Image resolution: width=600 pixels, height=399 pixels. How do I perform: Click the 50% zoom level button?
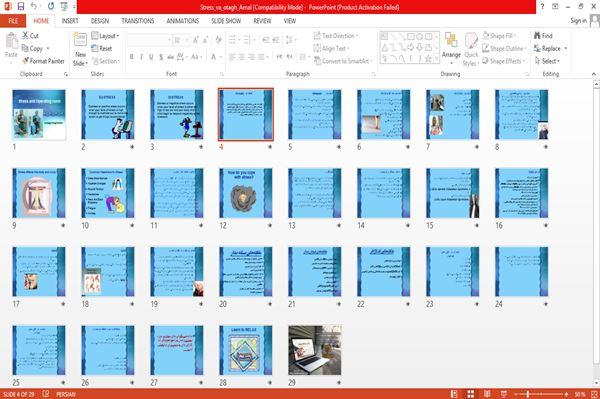[580, 394]
